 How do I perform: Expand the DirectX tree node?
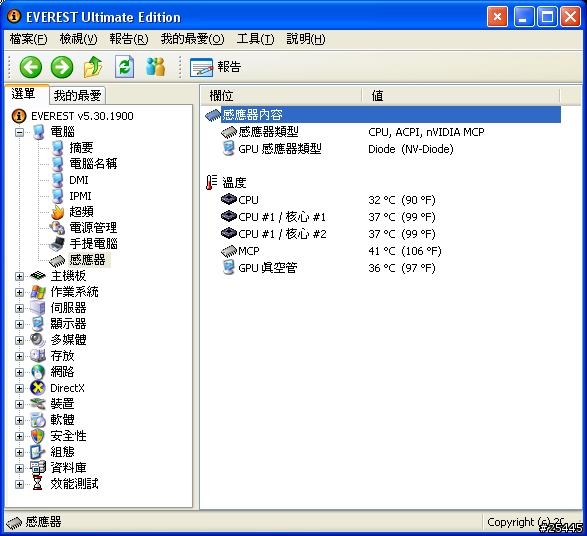(19, 389)
